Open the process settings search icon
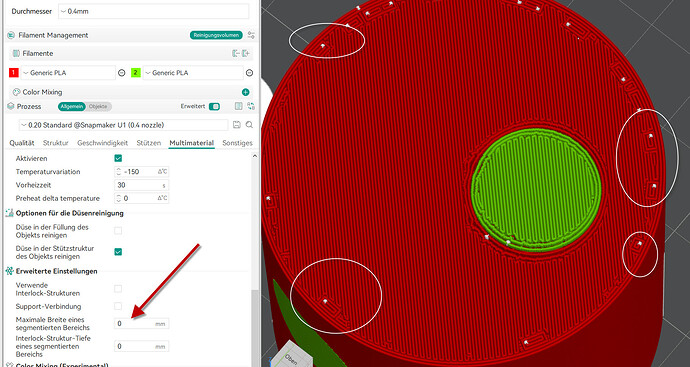This screenshot has width=690, height=367. (x=250, y=125)
